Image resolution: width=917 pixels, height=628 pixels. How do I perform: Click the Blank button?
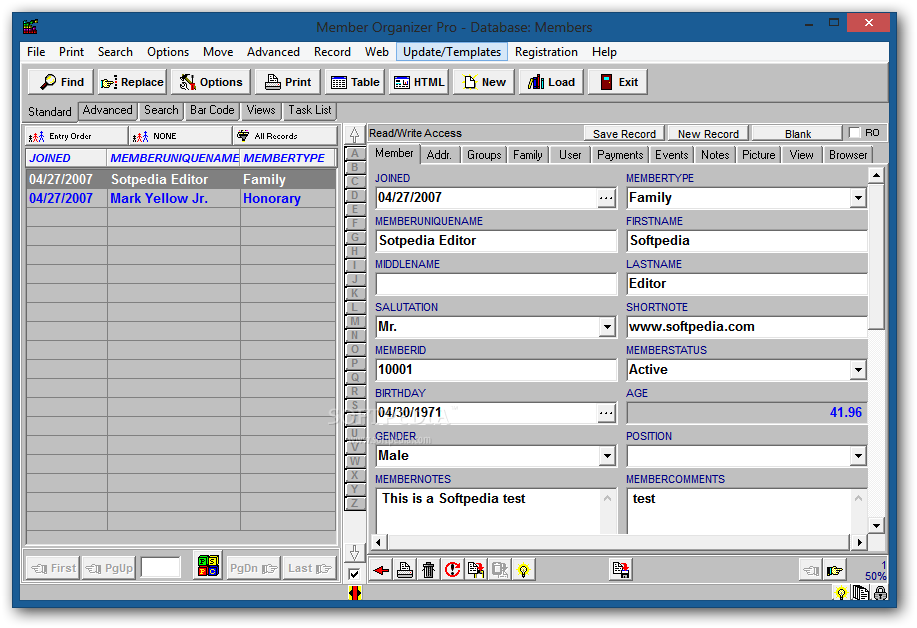pos(798,134)
